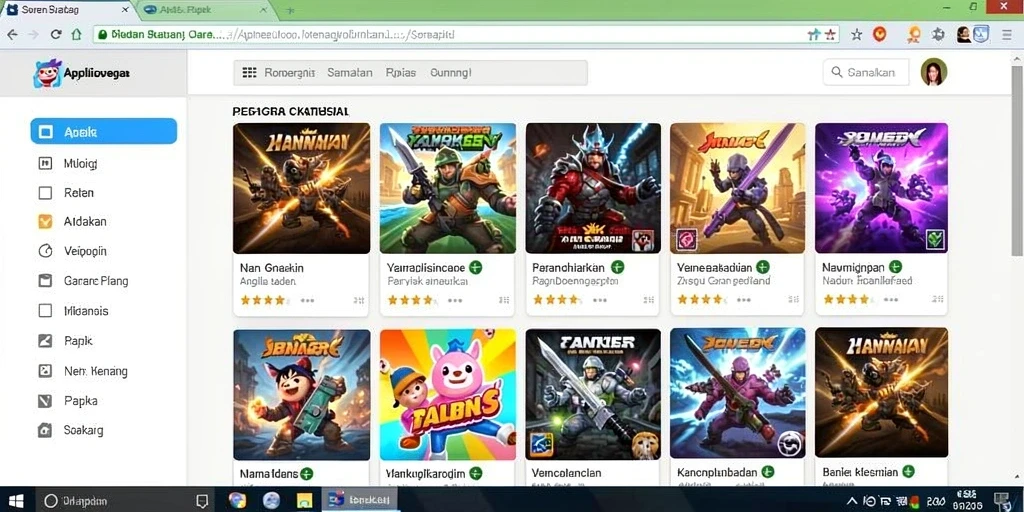Switch to the second browser tab
This screenshot has width=1024, height=512.
coord(204,10)
